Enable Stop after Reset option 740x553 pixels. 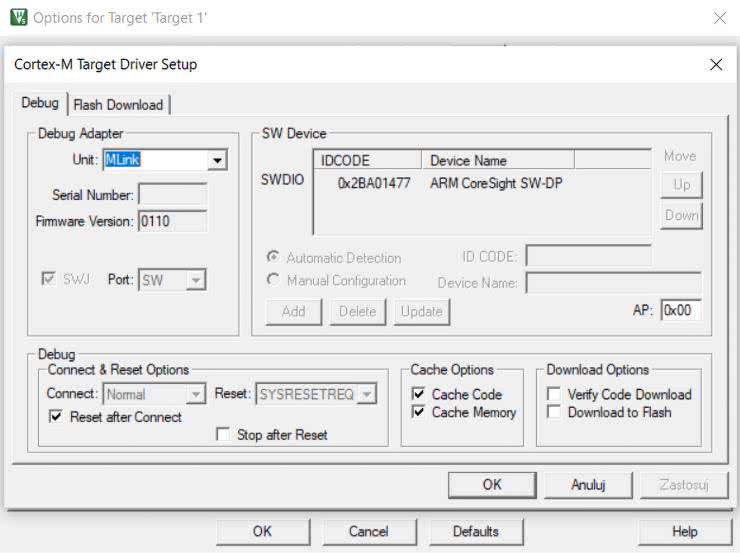[x=224, y=435]
